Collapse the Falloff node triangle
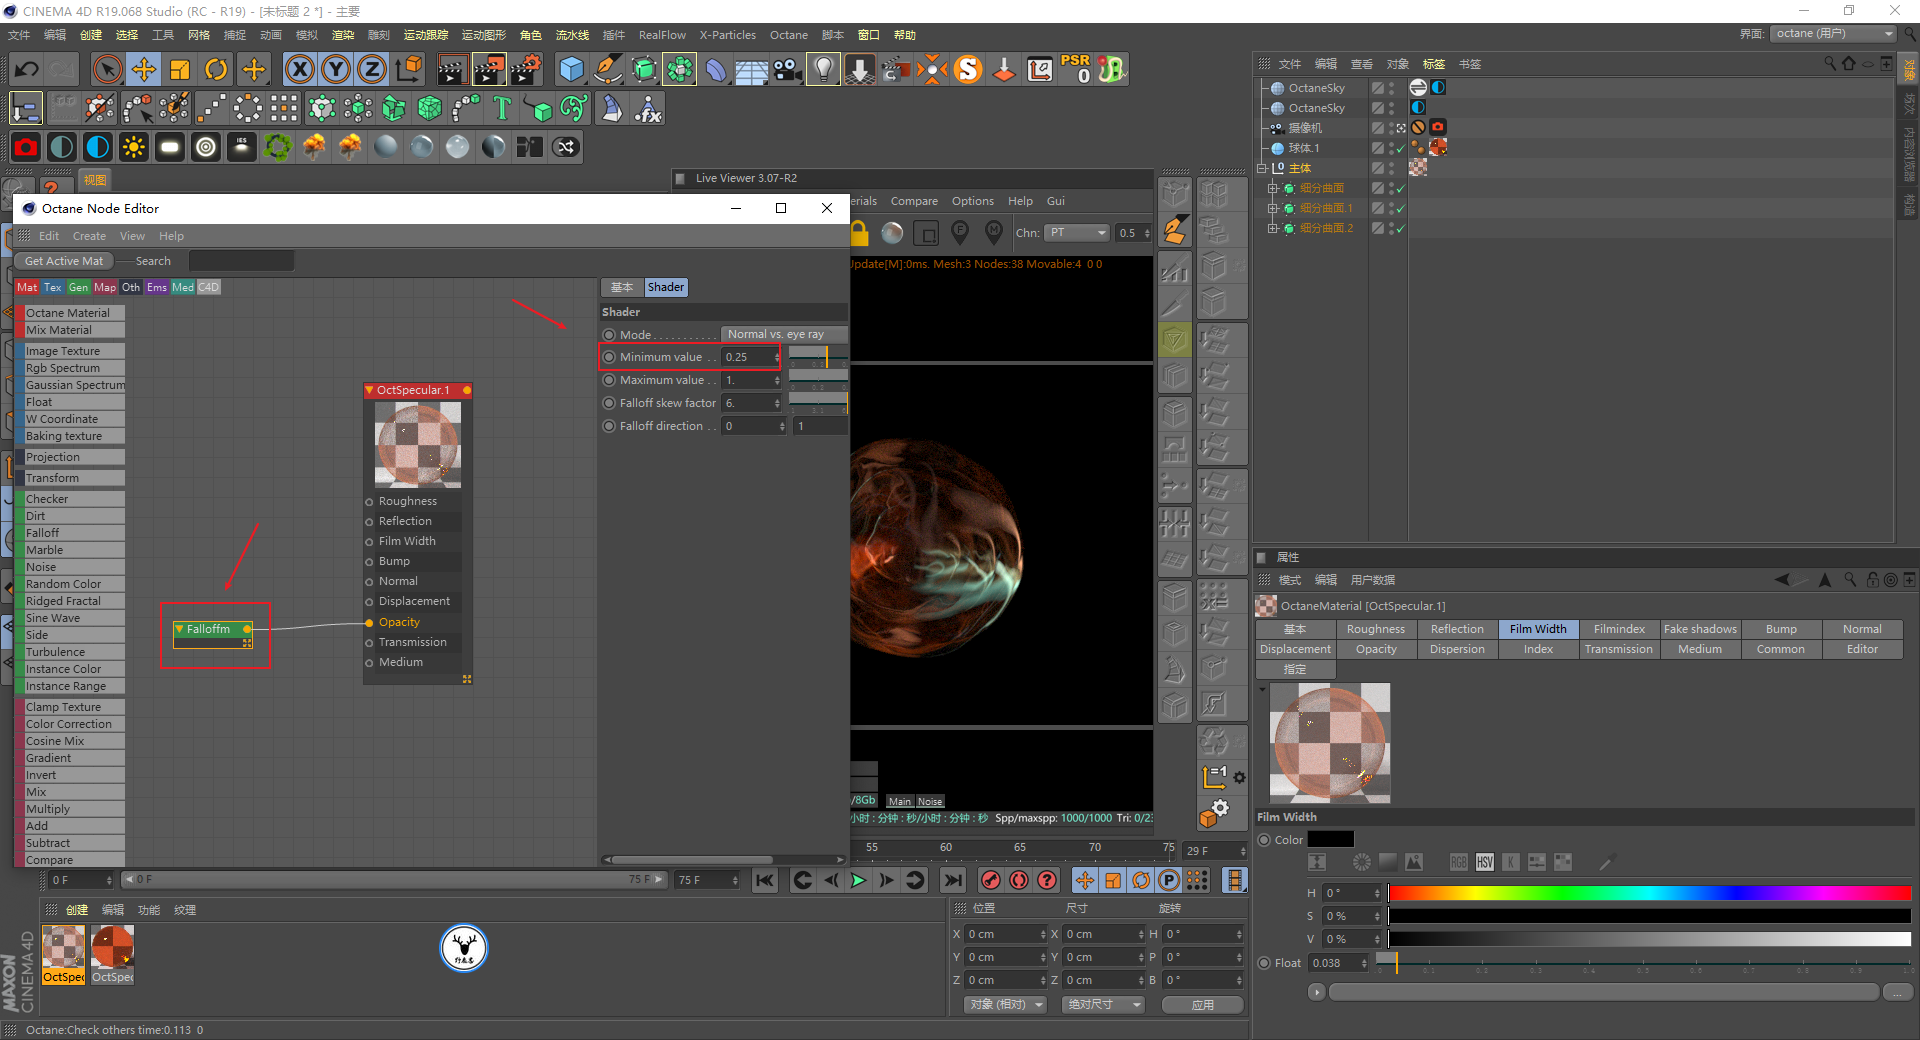This screenshot has width=1920, height=1040. pos(179,629)
